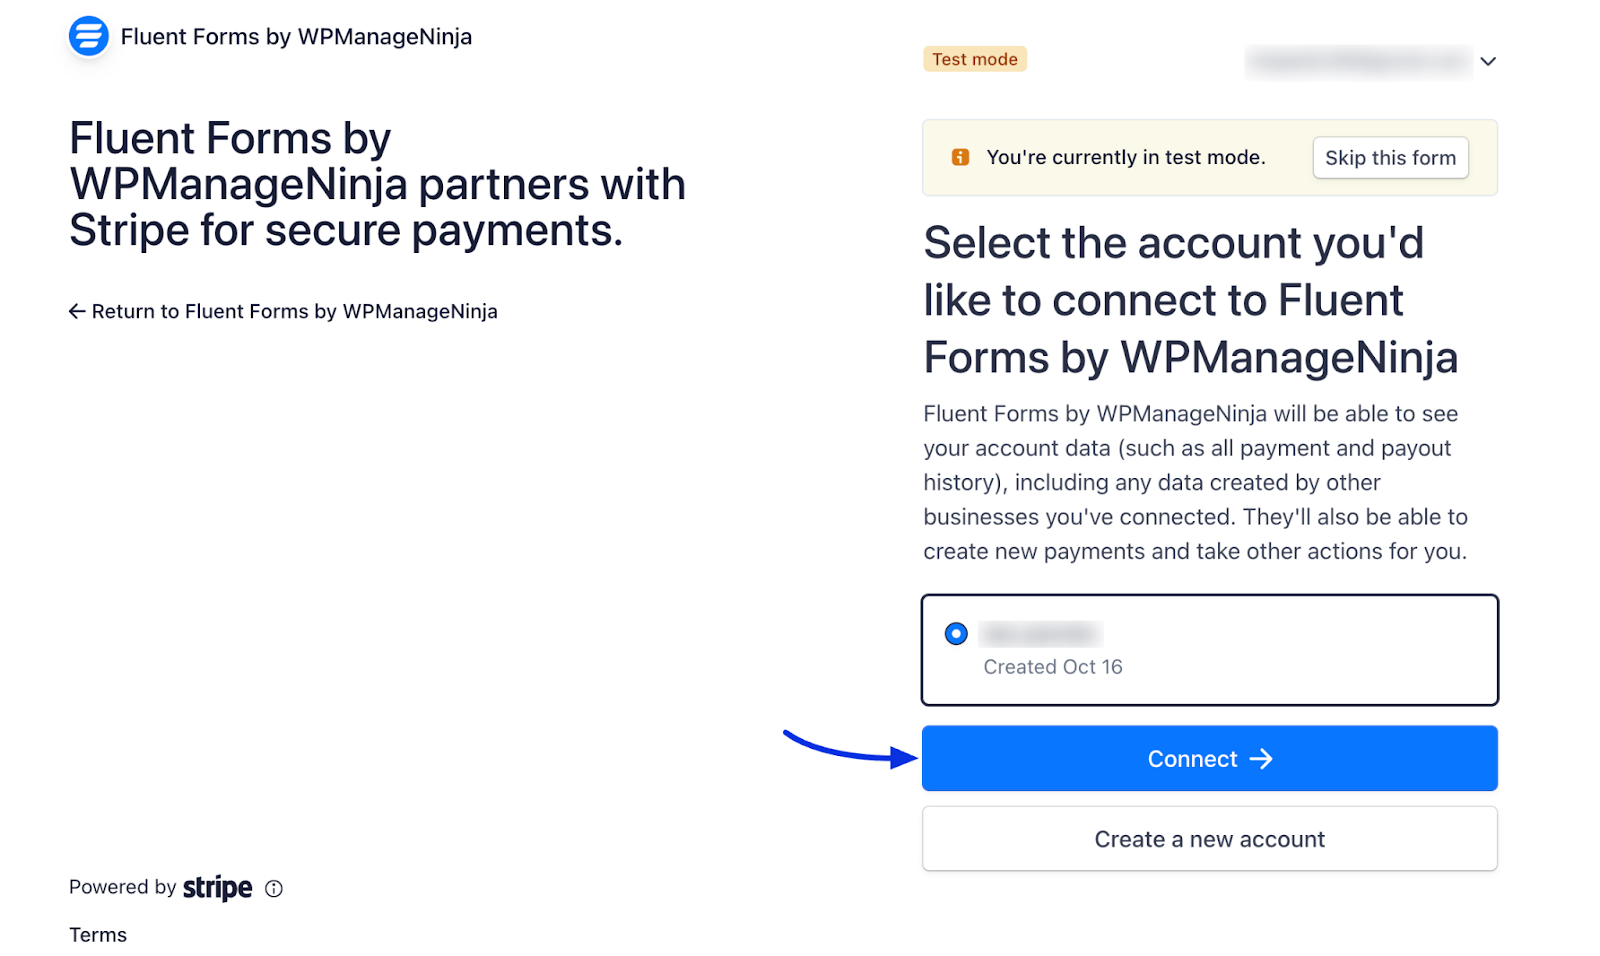Open the Terms link

pyautogui.click(x=98, y=935)
